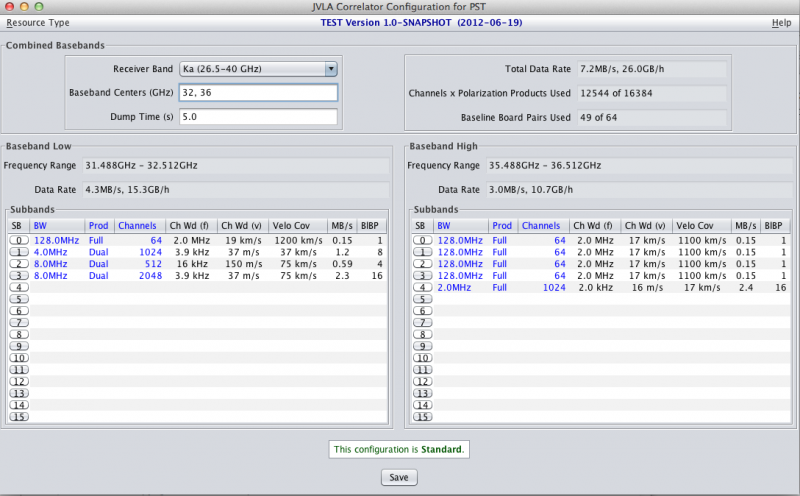Toggle subband 4 button in Baseband High
This screenshot has height=496, width=800.
pyautogui.click(x=423, y=287)
